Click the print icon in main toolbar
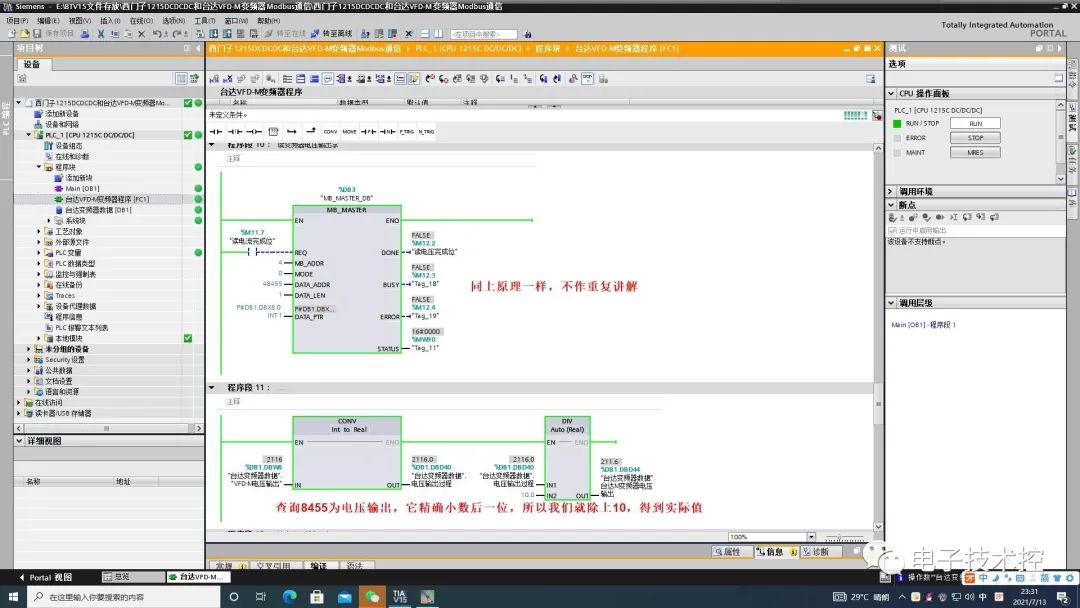The width and height of the screenshot is (1080, 608). (85, 34)
